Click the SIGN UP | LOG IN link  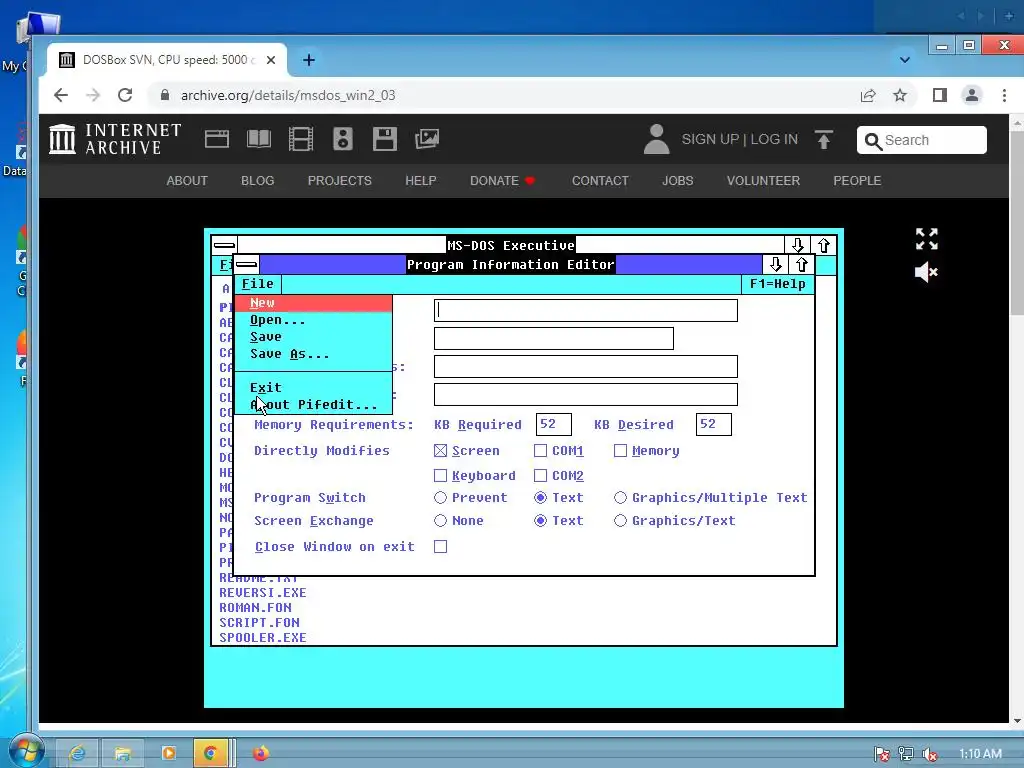point(739,139)
